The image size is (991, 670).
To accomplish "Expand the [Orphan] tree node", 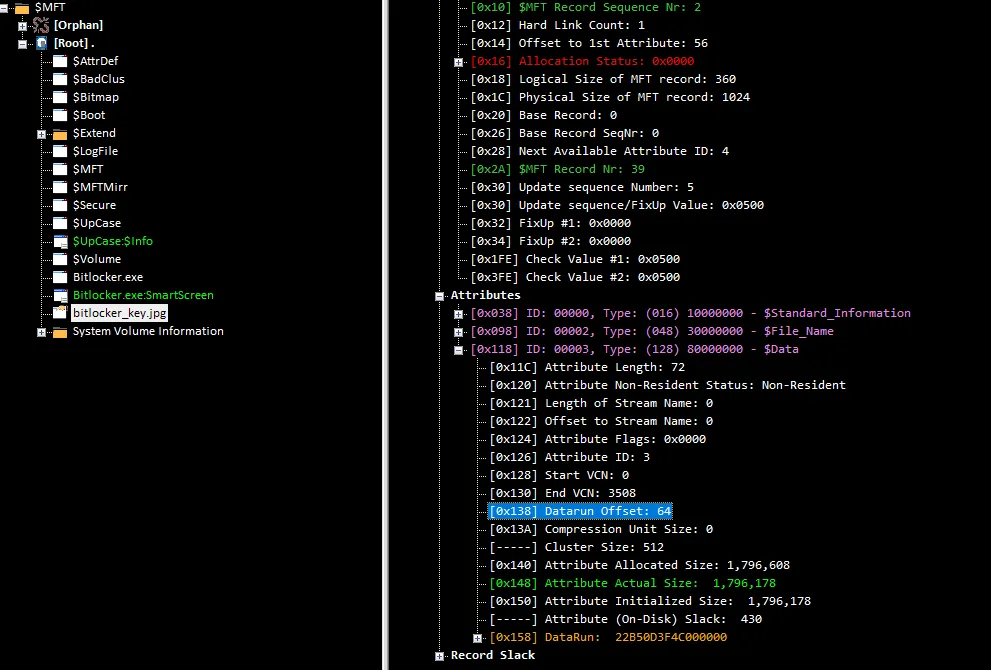I will pyautogui.click(x=23, y=25).
